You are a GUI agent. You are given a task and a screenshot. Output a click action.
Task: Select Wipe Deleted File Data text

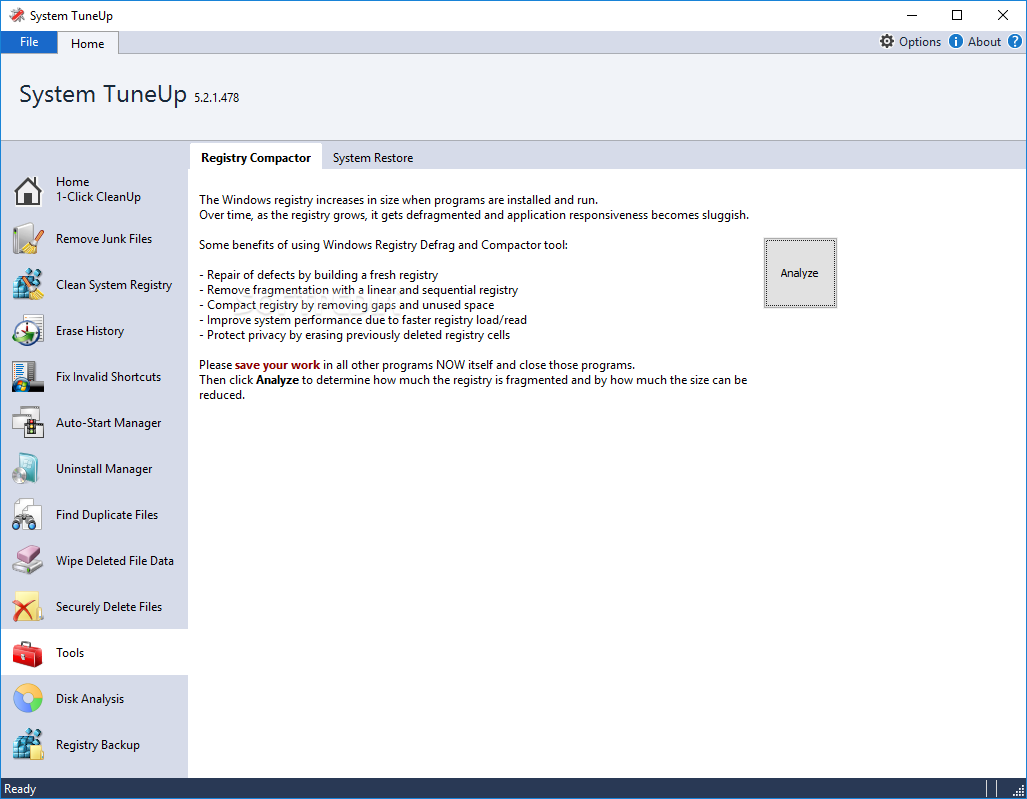[115, 561]
